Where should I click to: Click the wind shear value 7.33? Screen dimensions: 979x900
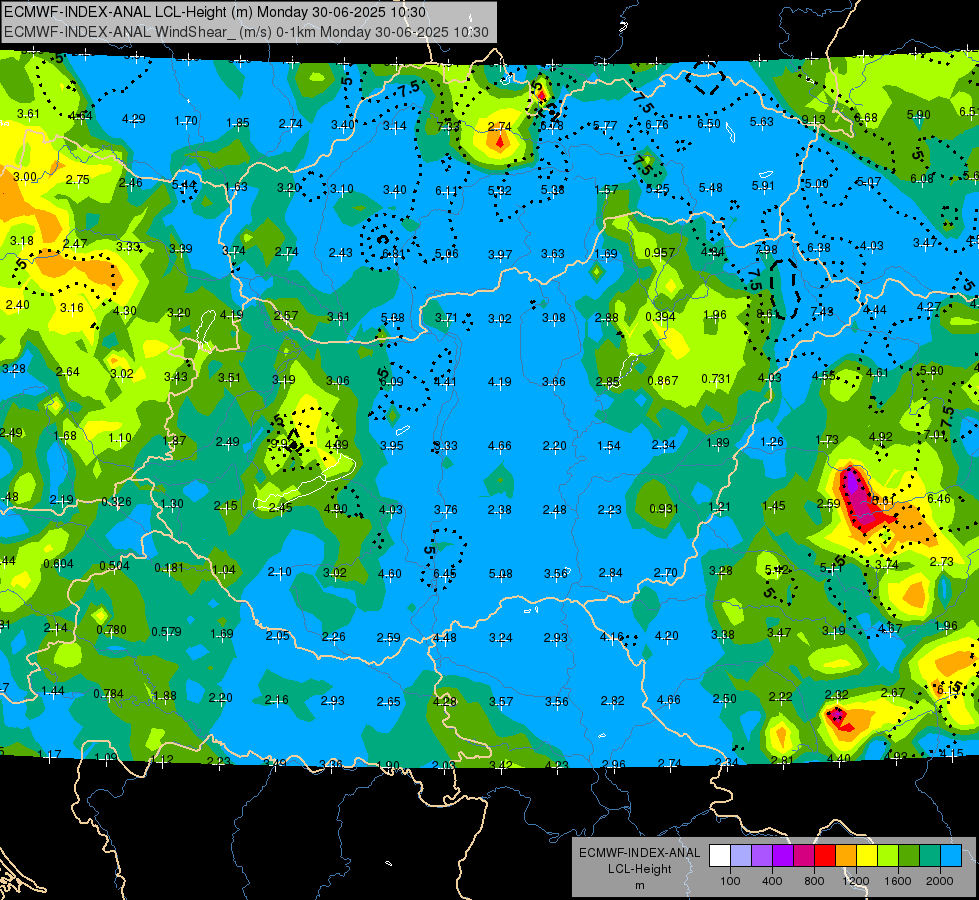point(448,126)
